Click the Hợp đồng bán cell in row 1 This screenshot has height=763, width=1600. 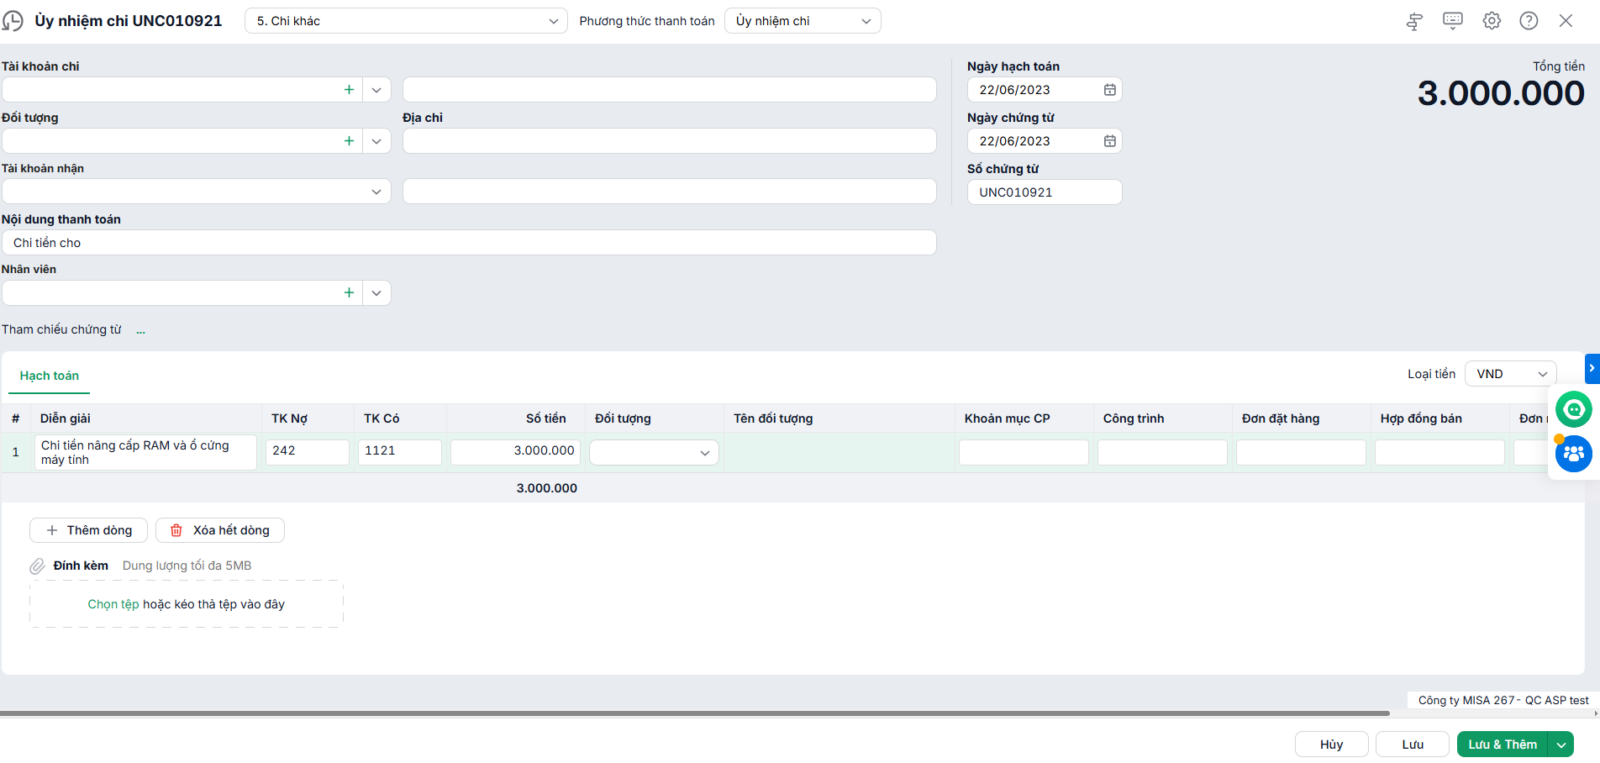point(1440,453)
